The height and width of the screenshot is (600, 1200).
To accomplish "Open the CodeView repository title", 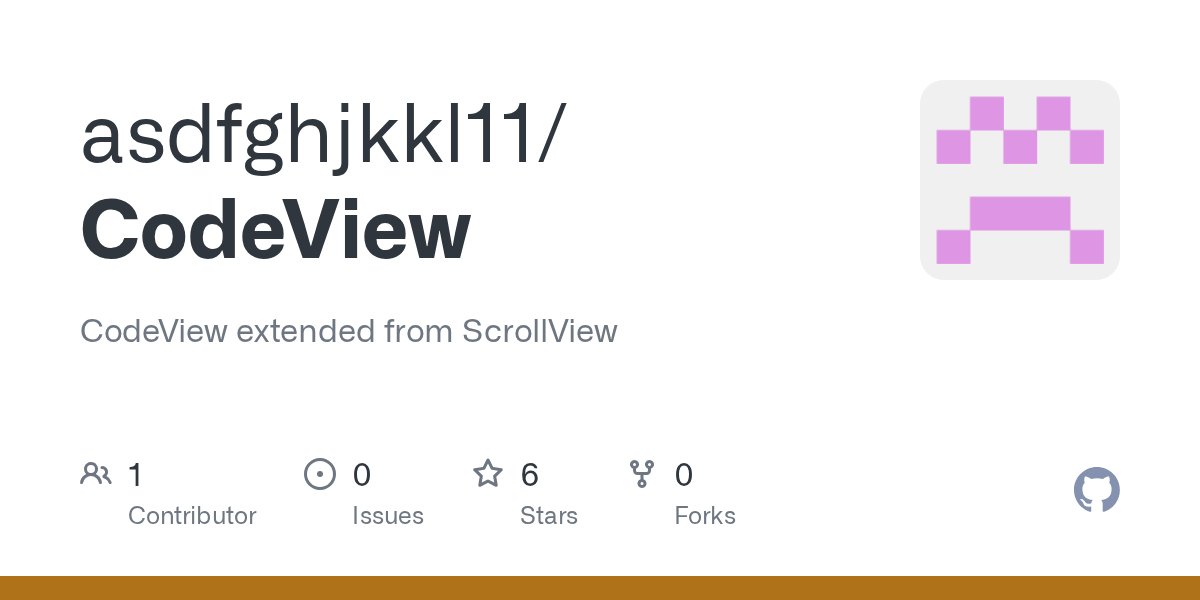I will [x=275, y=229].
